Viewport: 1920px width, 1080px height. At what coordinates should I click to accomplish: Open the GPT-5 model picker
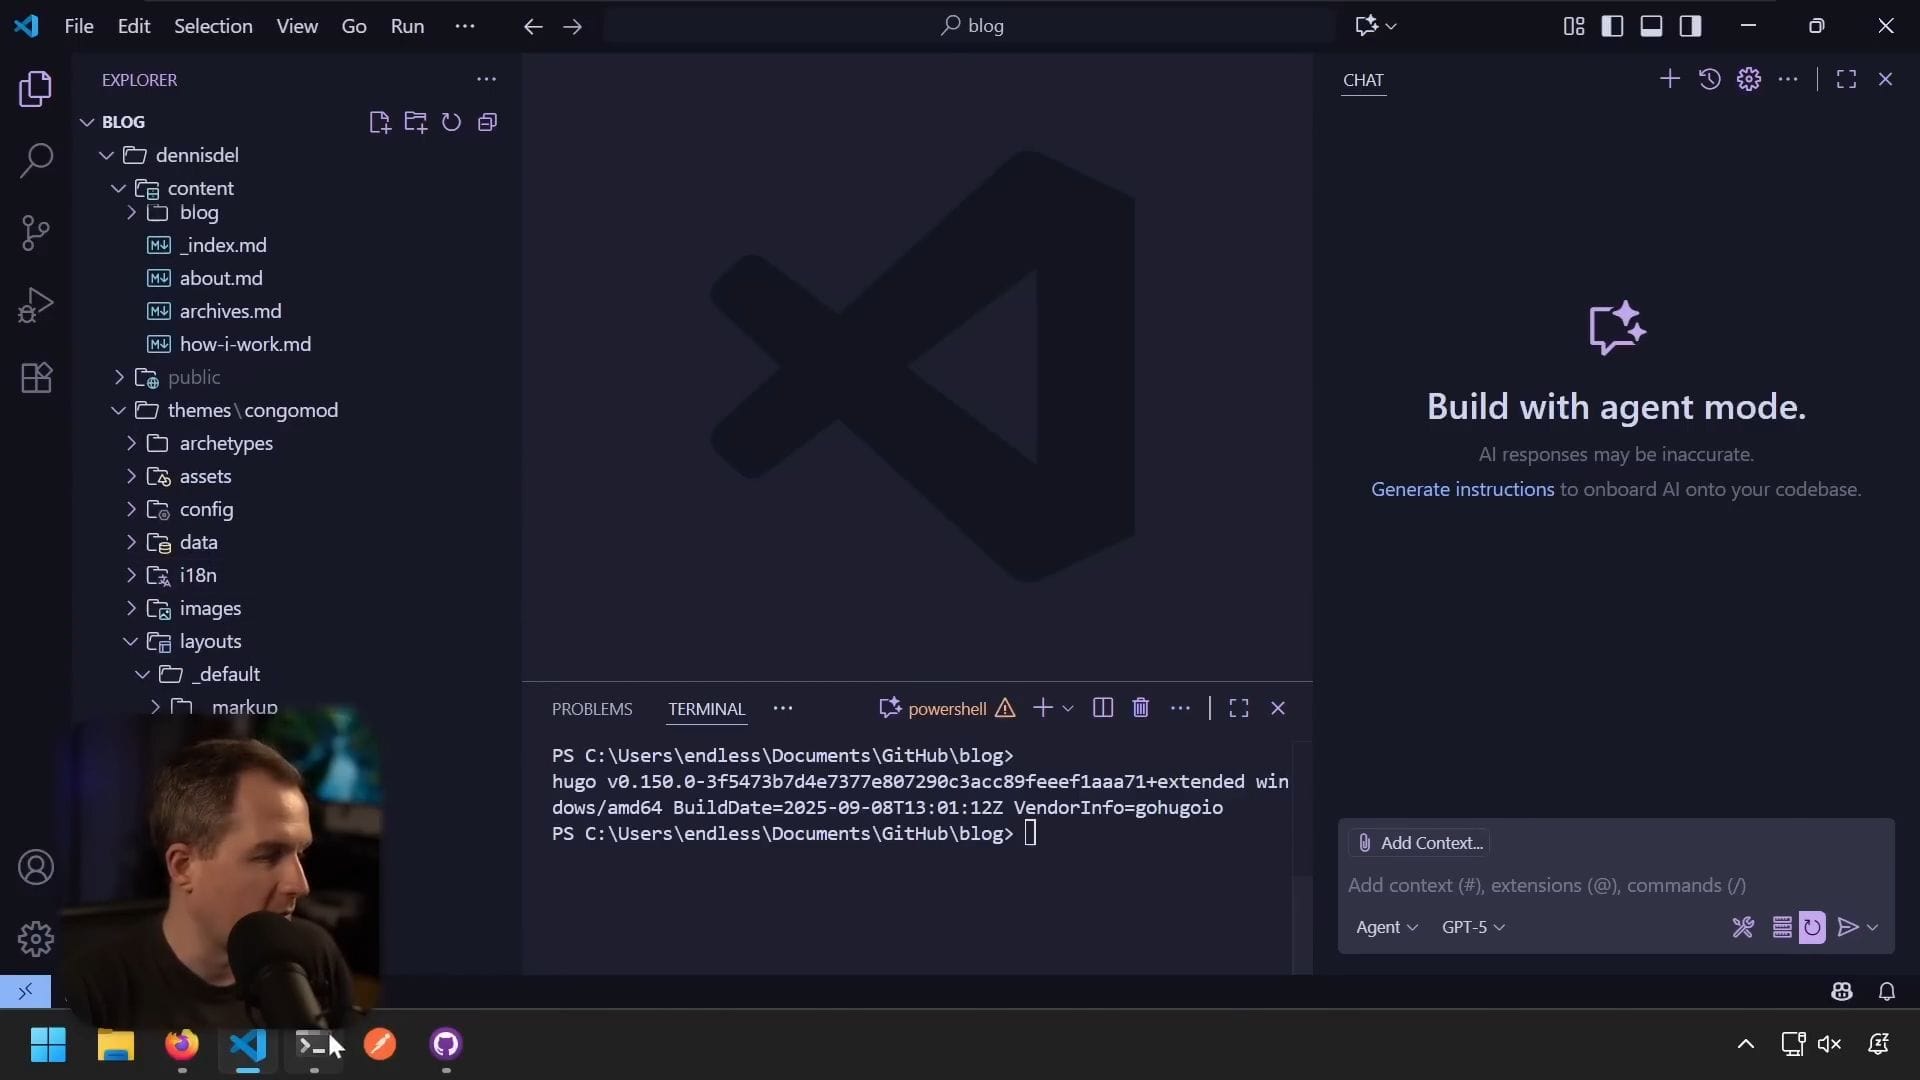tap(1472, 927)
